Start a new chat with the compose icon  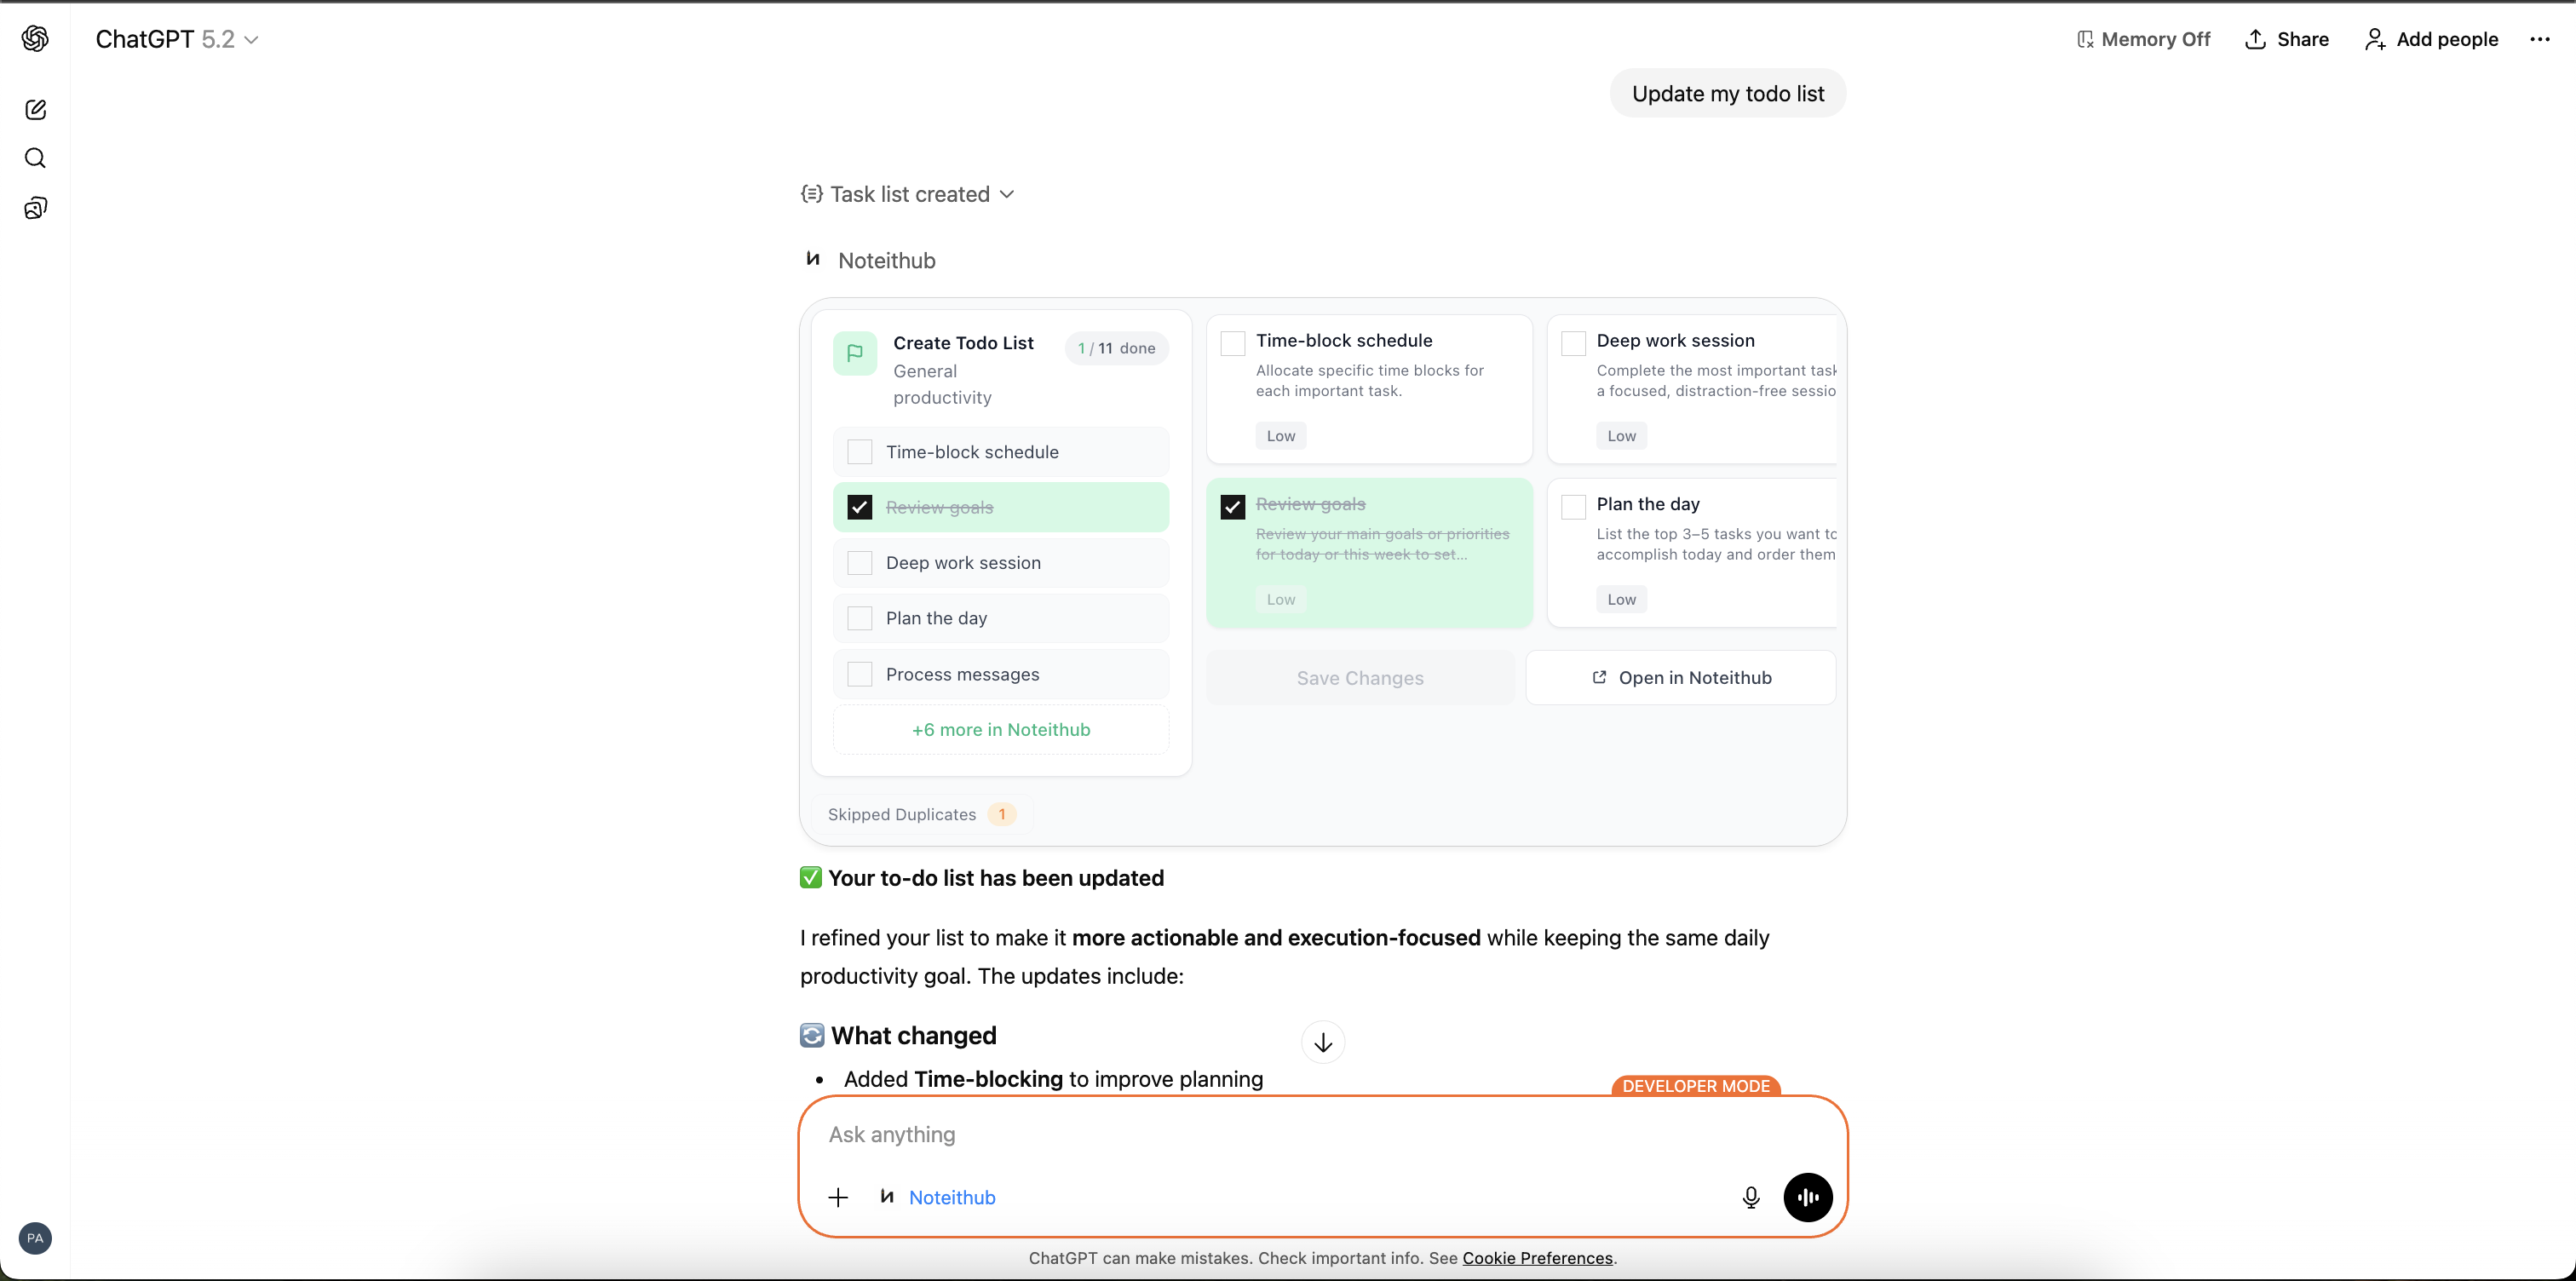click(35, 110)
